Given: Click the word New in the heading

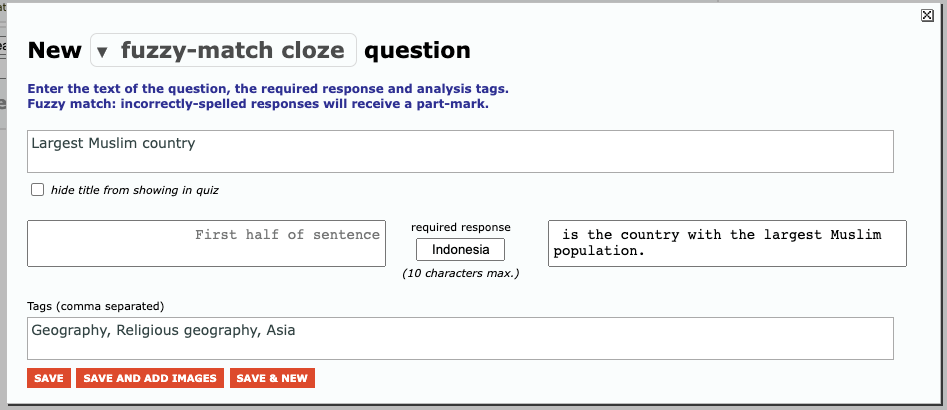Looking at the screenshot, I should (x=54, y=50).
